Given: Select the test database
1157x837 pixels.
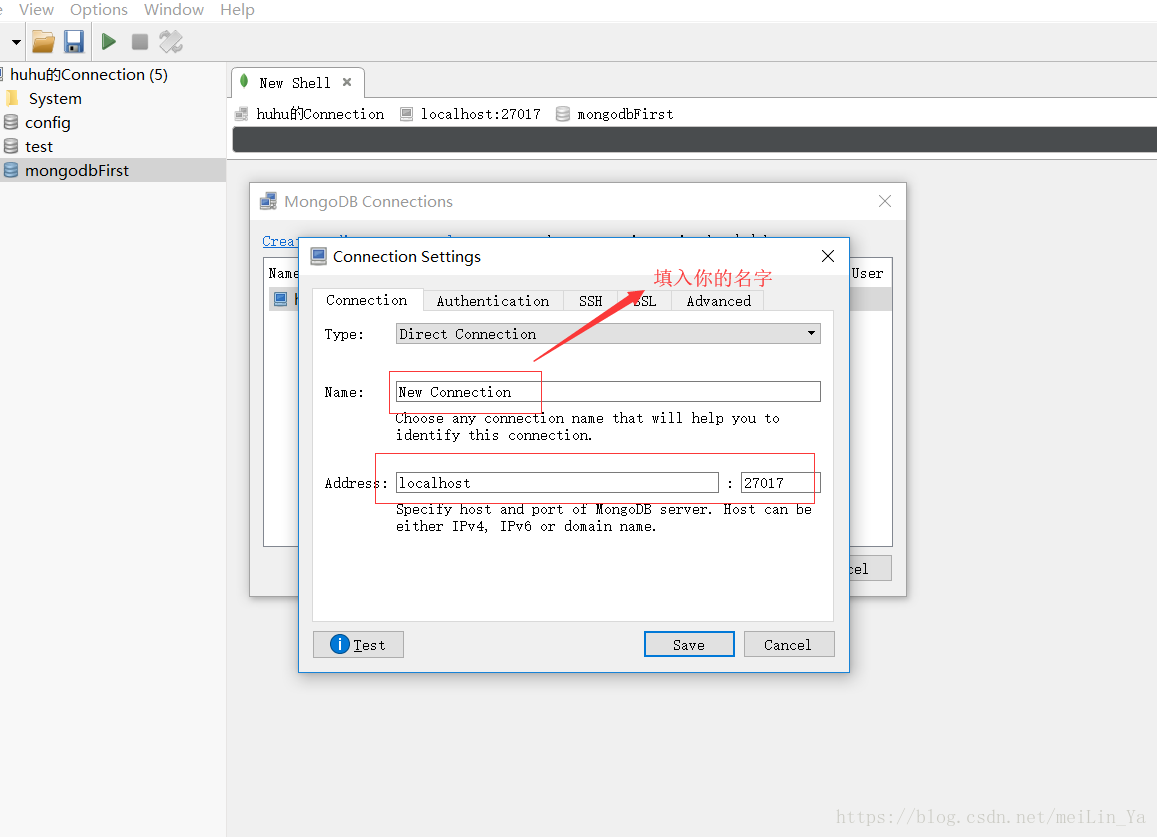Looking at the screenshot, I should pos(39,146).
